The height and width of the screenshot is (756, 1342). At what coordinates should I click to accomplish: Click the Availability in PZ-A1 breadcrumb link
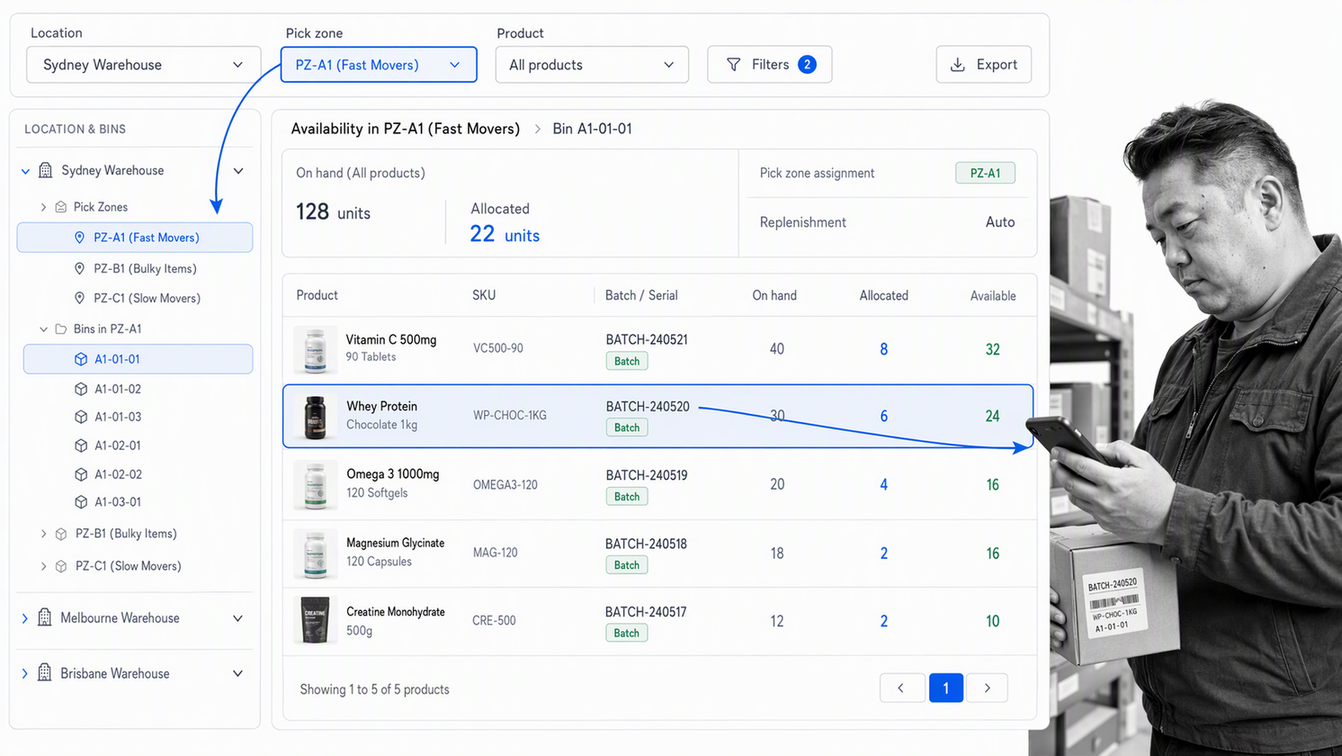click(405, 129)
